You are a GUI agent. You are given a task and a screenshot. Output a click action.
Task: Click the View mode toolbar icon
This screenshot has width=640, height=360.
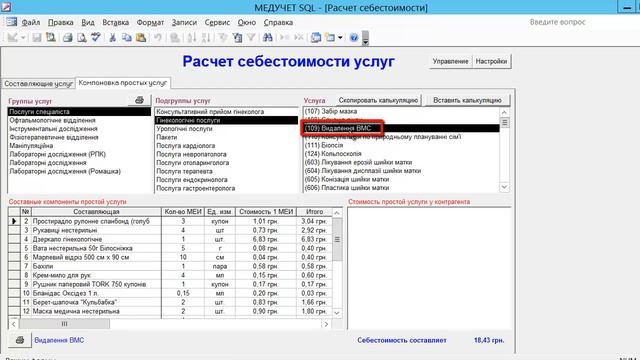pos(12,38)
